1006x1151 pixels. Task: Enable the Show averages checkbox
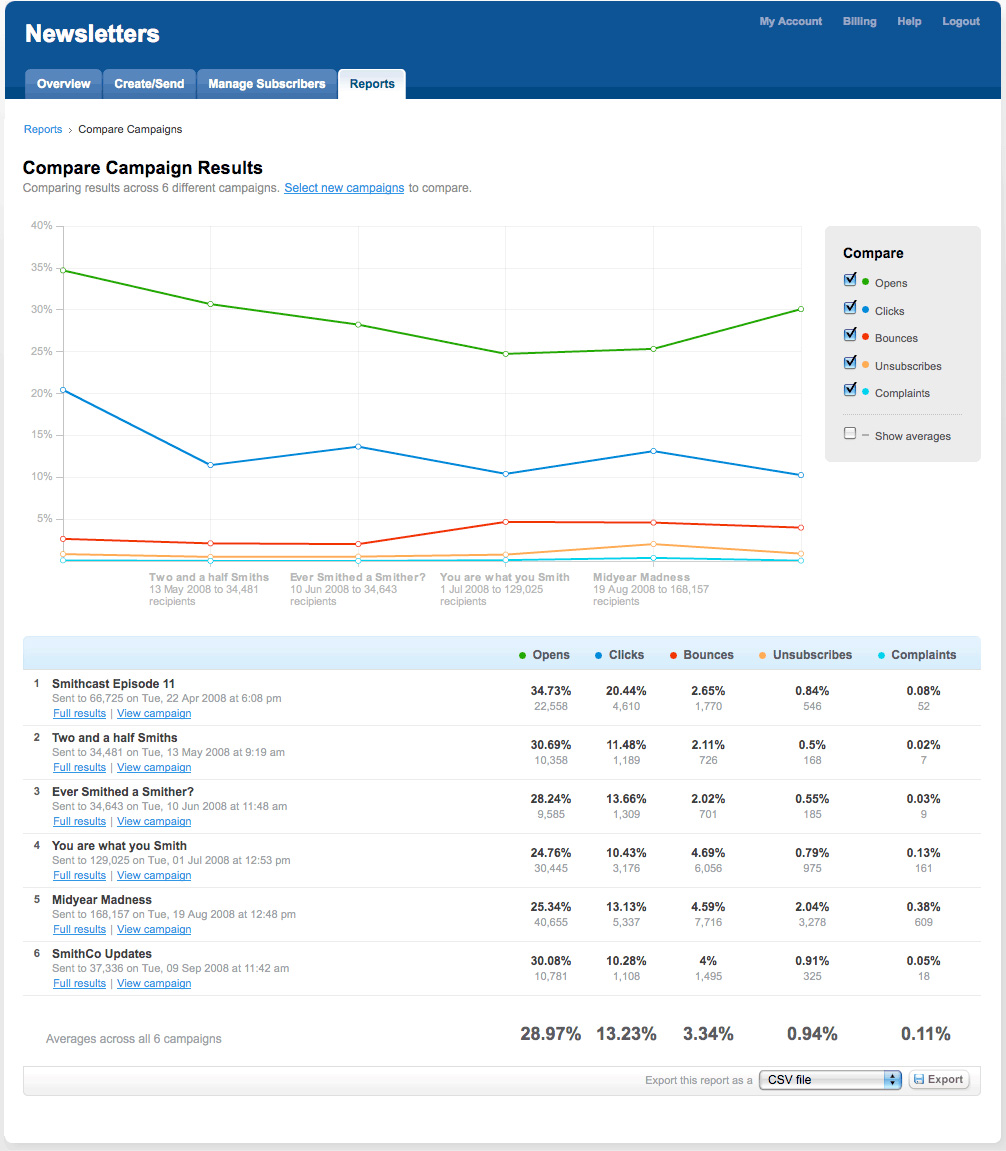[x=850, y=434]
